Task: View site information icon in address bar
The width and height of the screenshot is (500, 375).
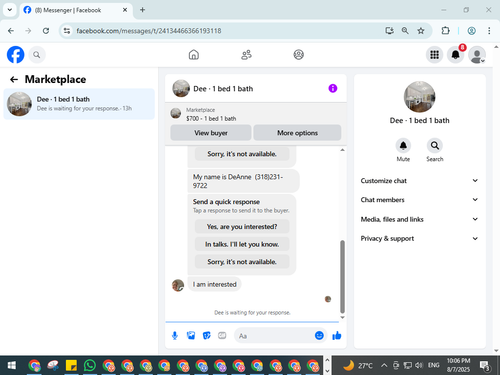Action: tap(67, 31)
